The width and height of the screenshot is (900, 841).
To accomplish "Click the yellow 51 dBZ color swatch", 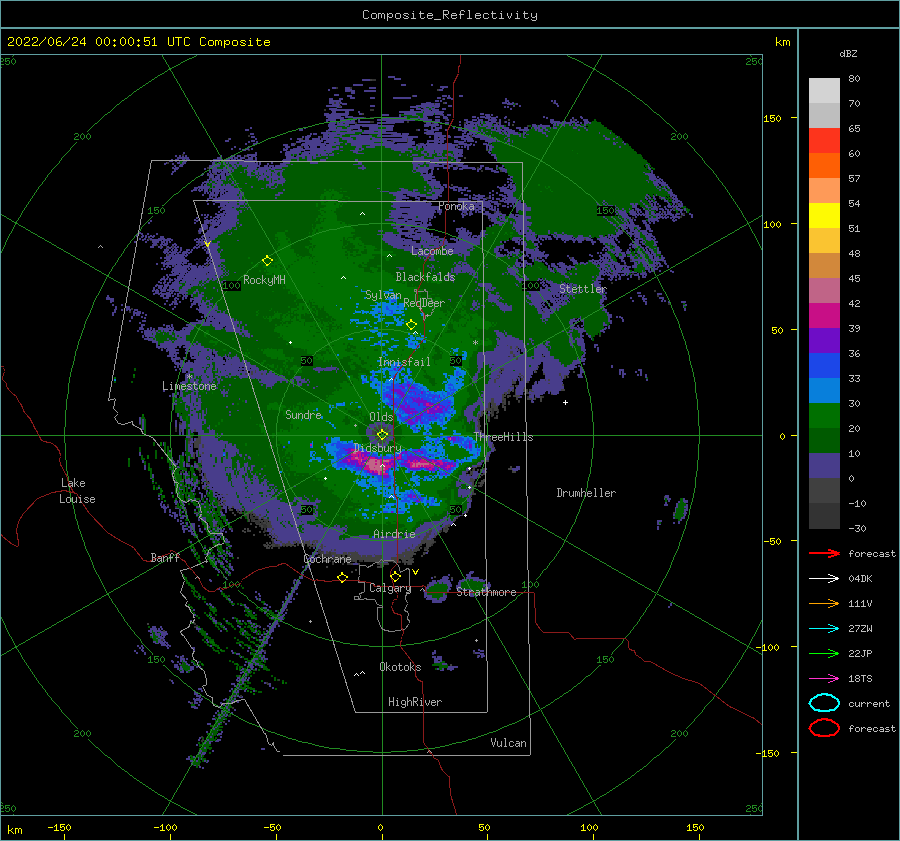I will [x=824, y=215].
